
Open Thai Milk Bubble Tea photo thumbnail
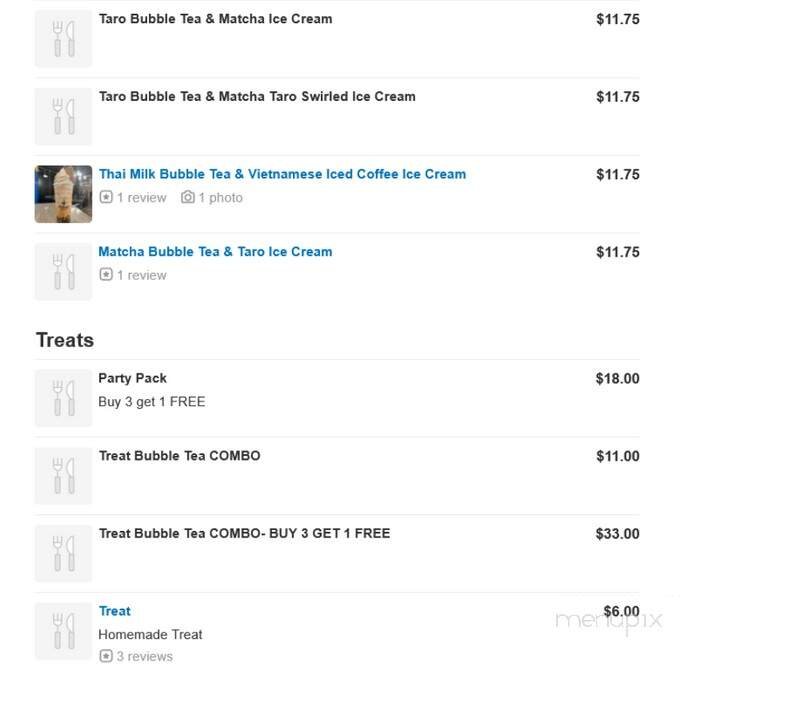63,194
